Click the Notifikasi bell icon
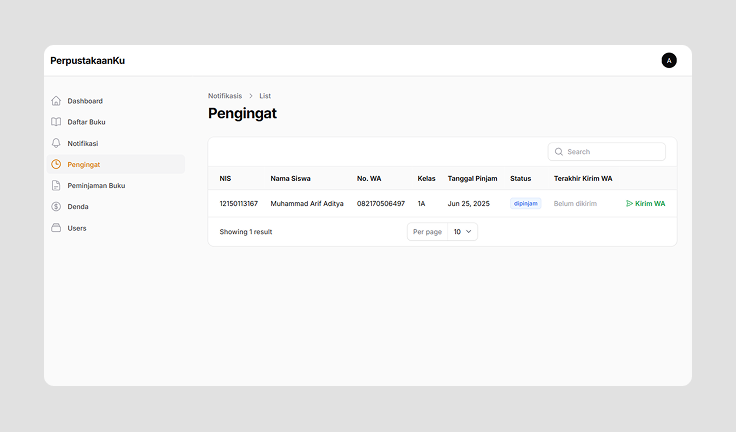Screen dimensions: 736x432 tap(56, 143)
